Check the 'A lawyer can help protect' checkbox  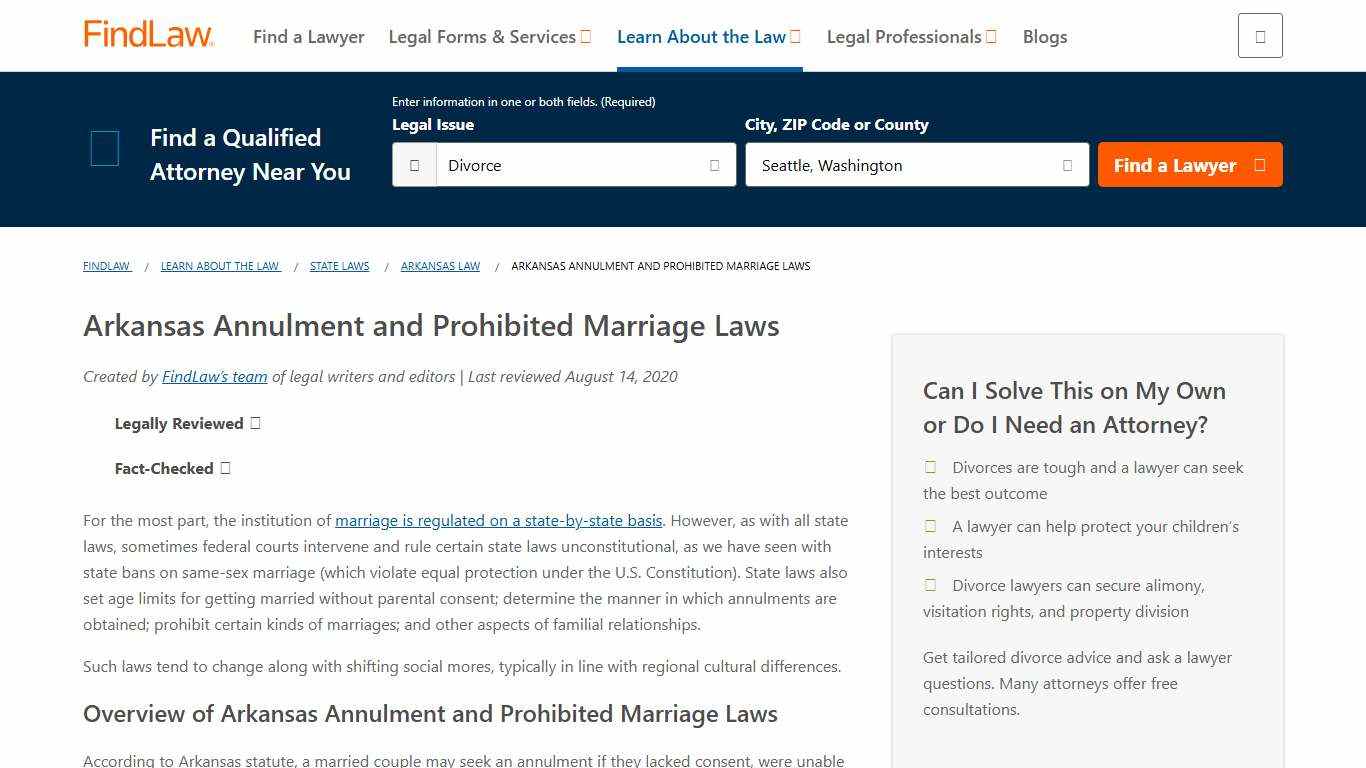coord(929,525)
